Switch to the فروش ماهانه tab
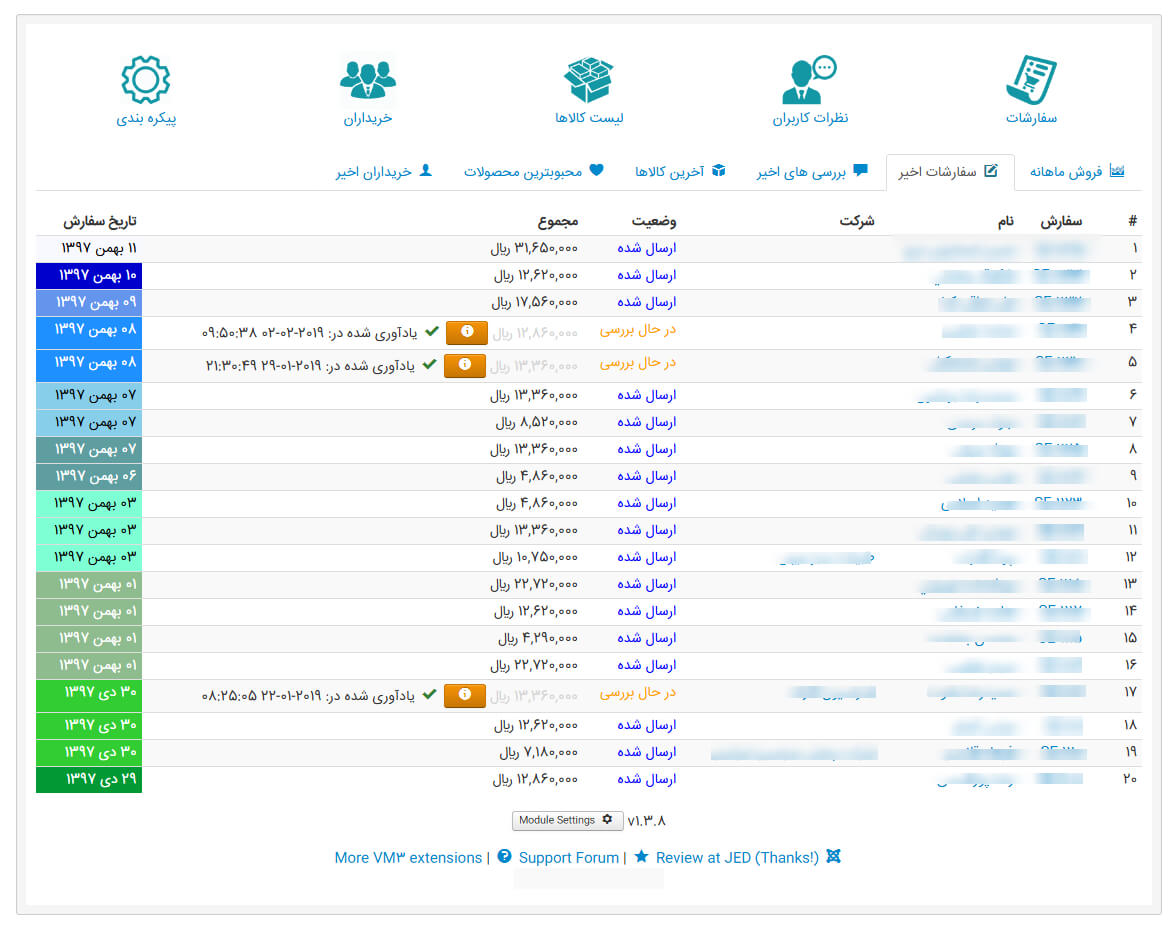Screen dimensions: 1173x928 (x=1076, y=172)
